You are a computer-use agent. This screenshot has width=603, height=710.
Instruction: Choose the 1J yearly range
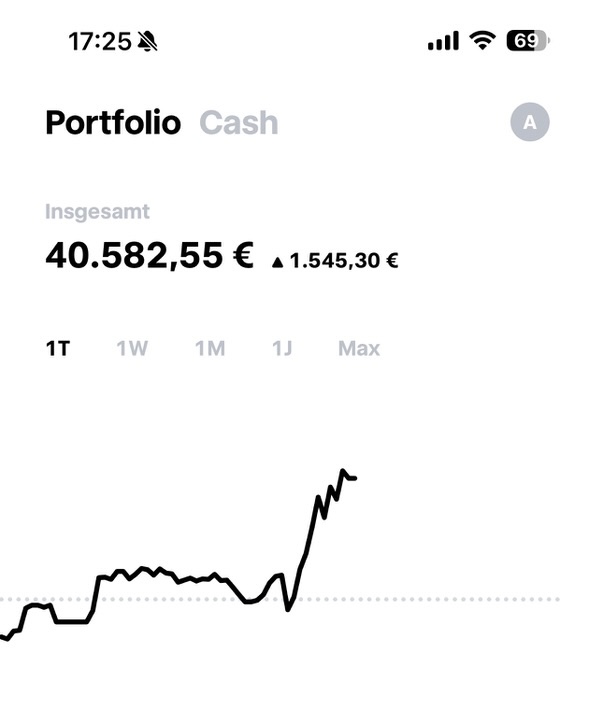click(x=282, y=348)
